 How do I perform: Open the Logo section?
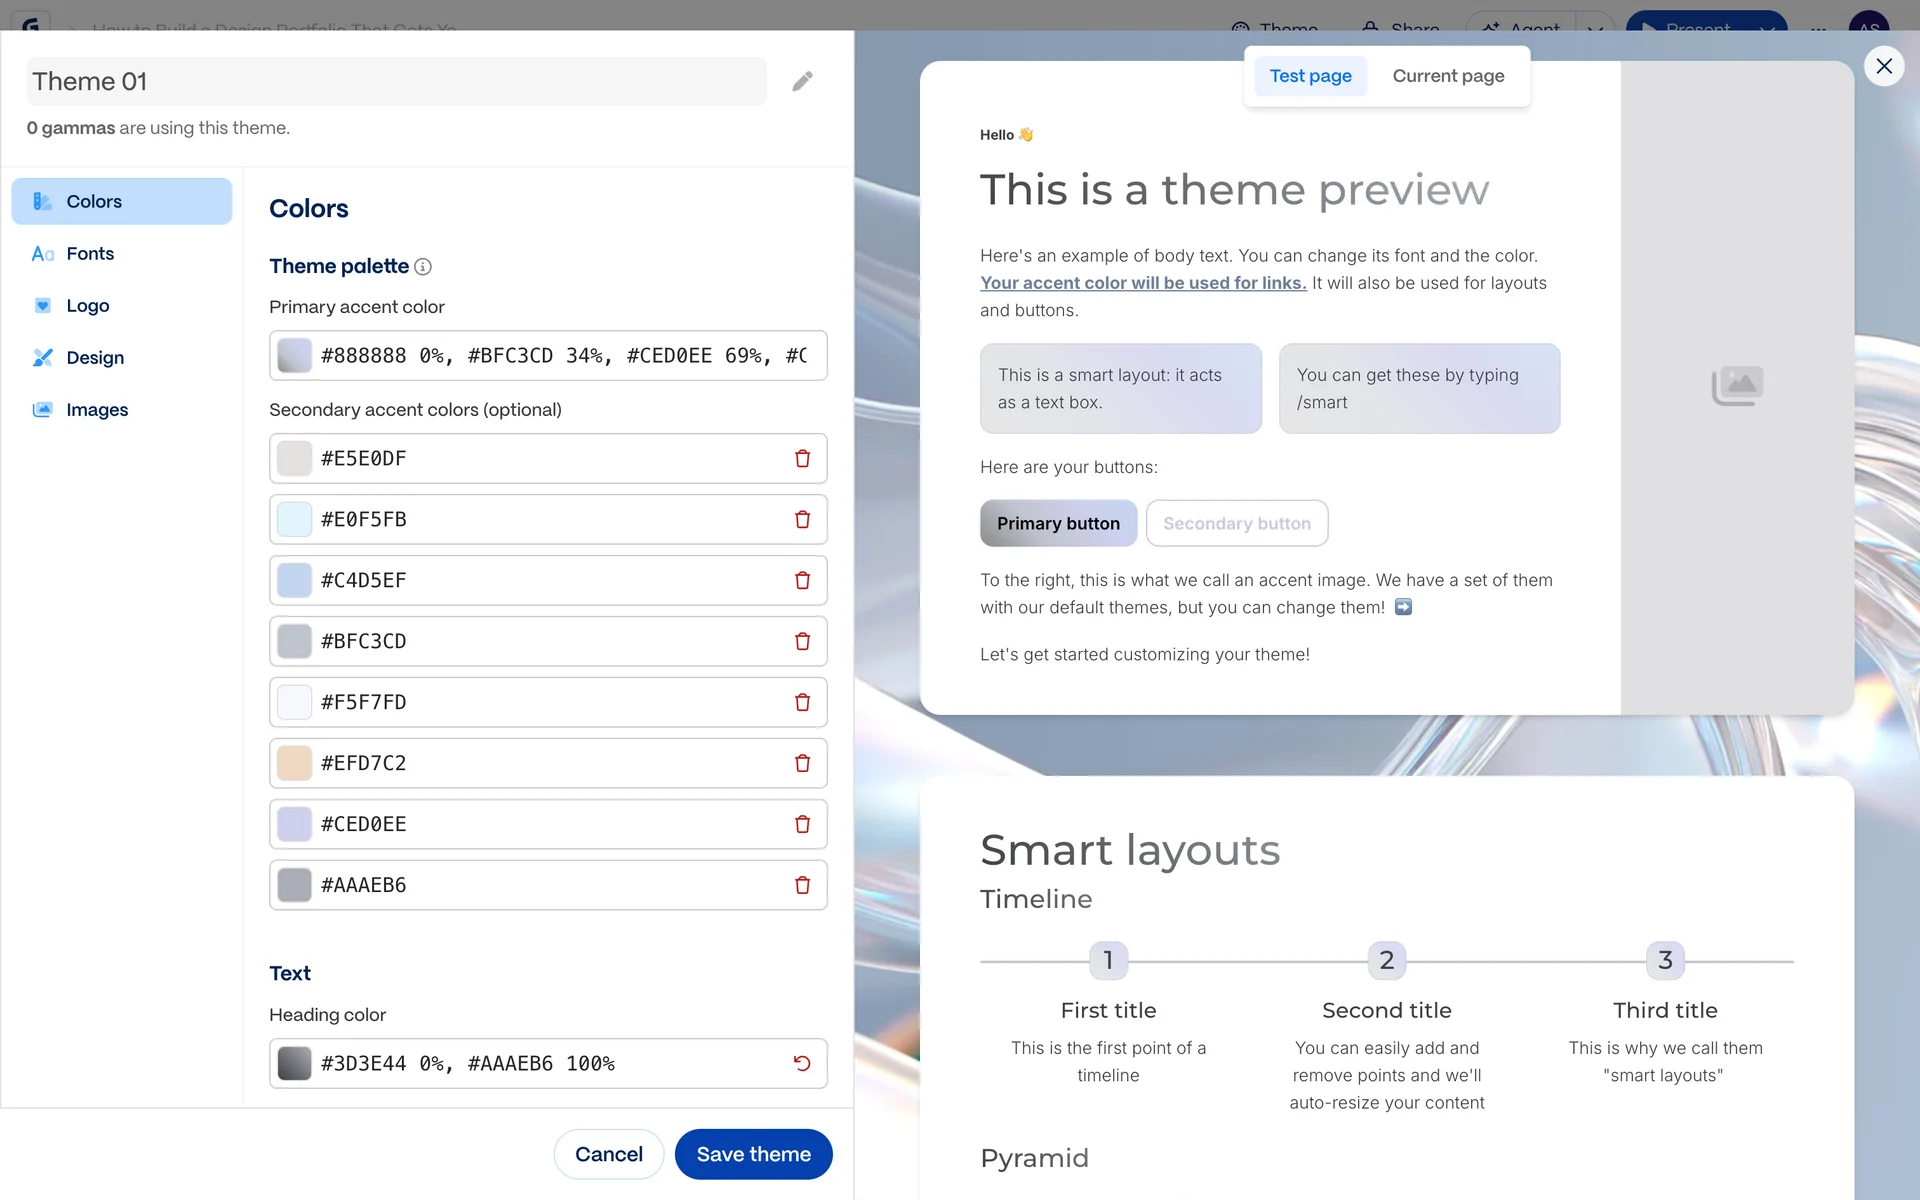click(x=88, y=306)
